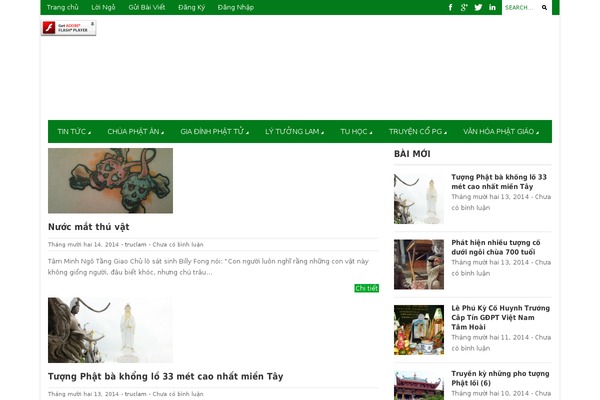This screenshot has width=600, height=400.
Task: Open sidebar thumbnail for Truyền kỳ những pho tượng
Action: point(419,385)
